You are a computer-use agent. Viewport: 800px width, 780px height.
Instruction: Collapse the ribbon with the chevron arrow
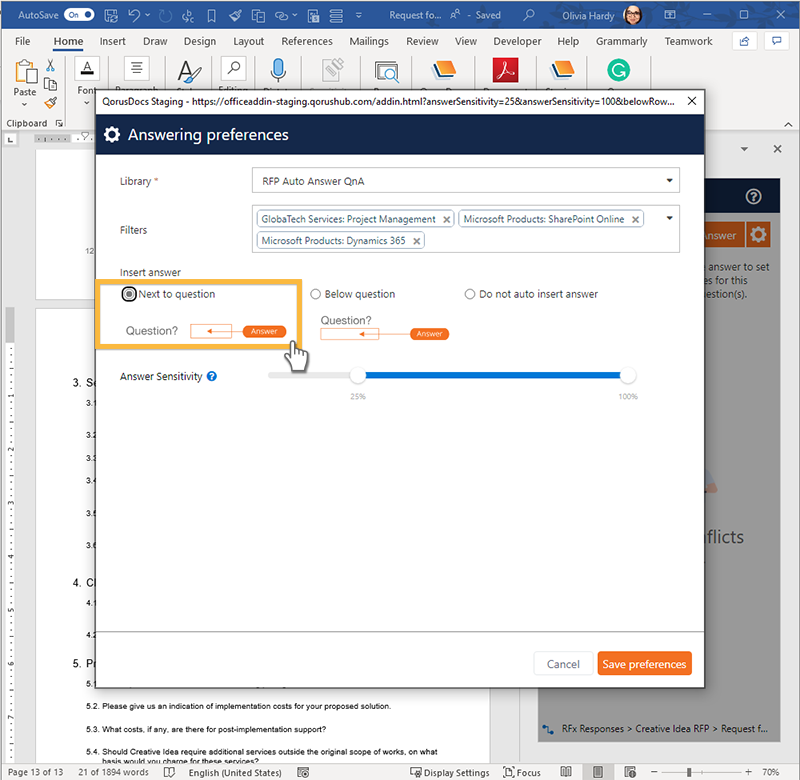tap(788, 124)
